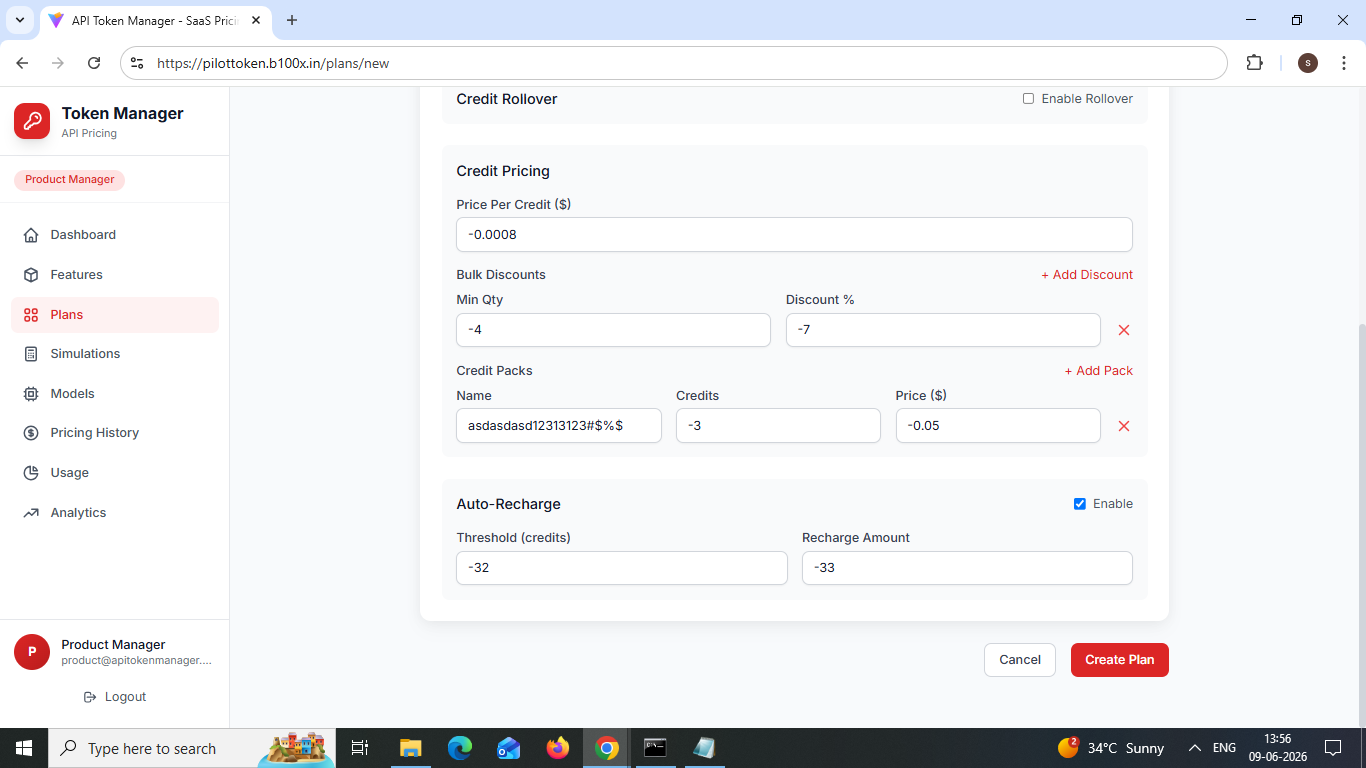1366x768 pixels.
Task: Click the credit pack Name field
Action: [x=559, y=426]
